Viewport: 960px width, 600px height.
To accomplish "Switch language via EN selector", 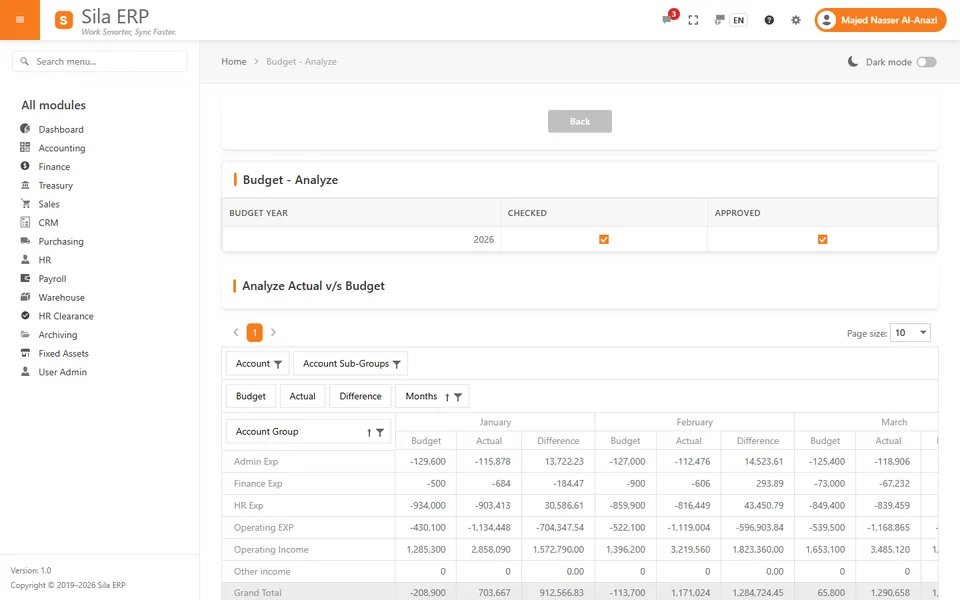I will [x=738, y=20].
